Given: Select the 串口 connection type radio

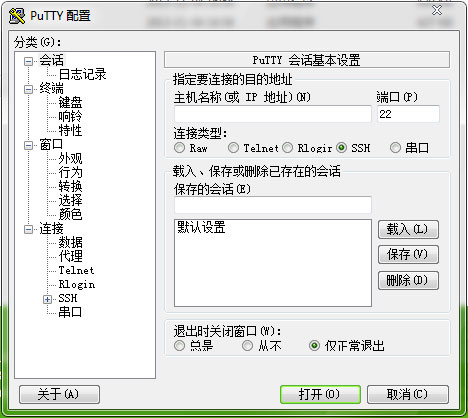Looking at the screenshot, I should tap(395, 148).
